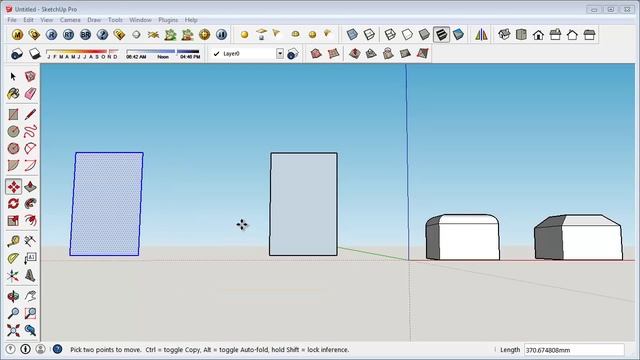
Task: Select the highlighted blue rectangle face
Action: click(107, 204)
